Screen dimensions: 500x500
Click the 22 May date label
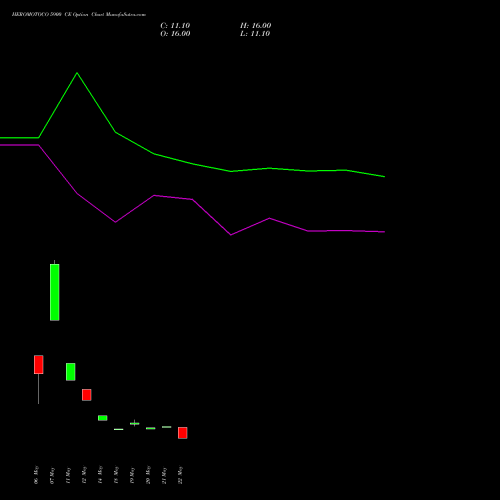point(180,475)
